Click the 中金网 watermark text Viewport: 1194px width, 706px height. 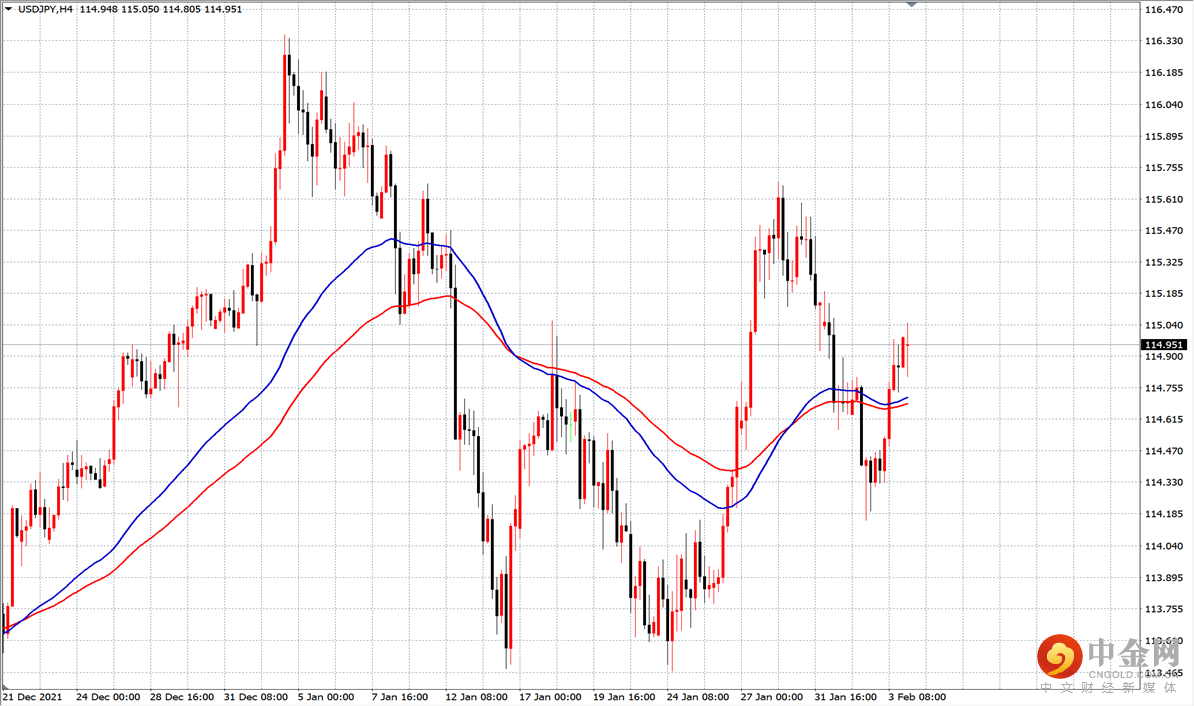(1132, 653)
